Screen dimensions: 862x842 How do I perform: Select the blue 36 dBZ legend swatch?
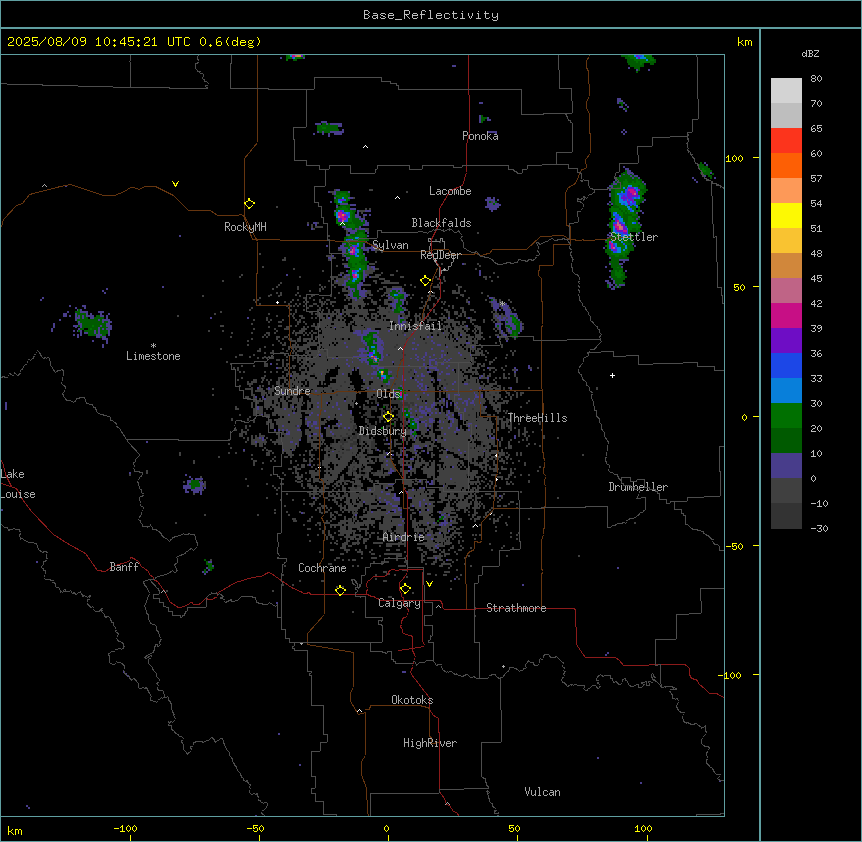pyautogui.click(x=786, y=365)
